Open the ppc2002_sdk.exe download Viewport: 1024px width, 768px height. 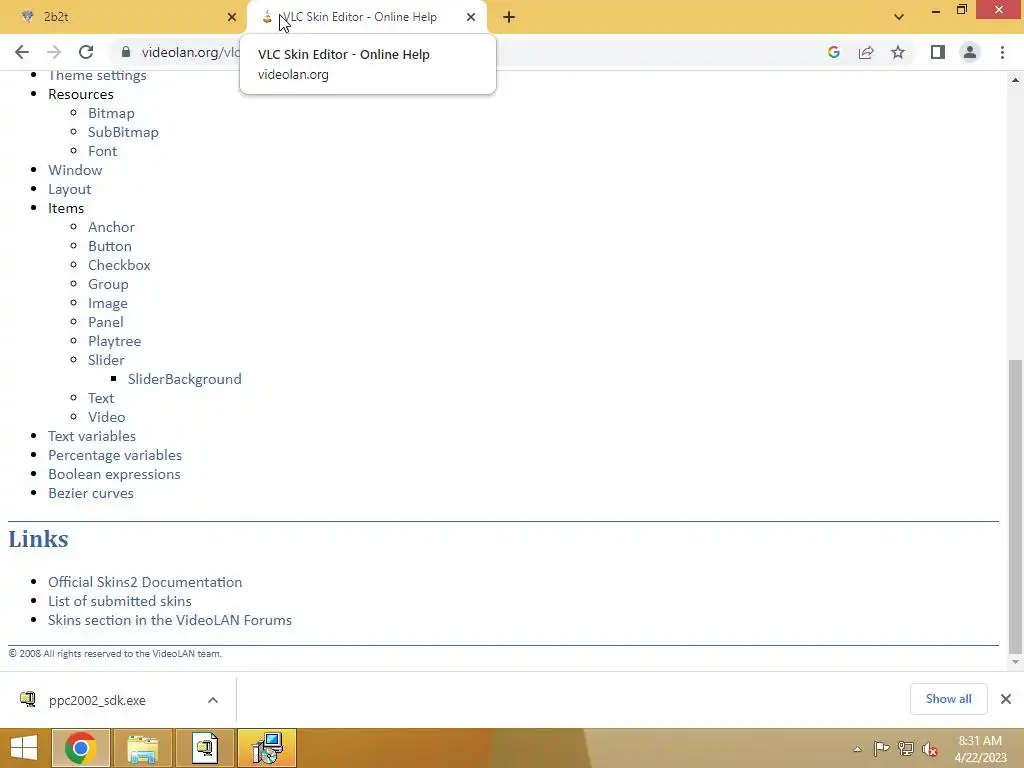(x=97, y=700)
